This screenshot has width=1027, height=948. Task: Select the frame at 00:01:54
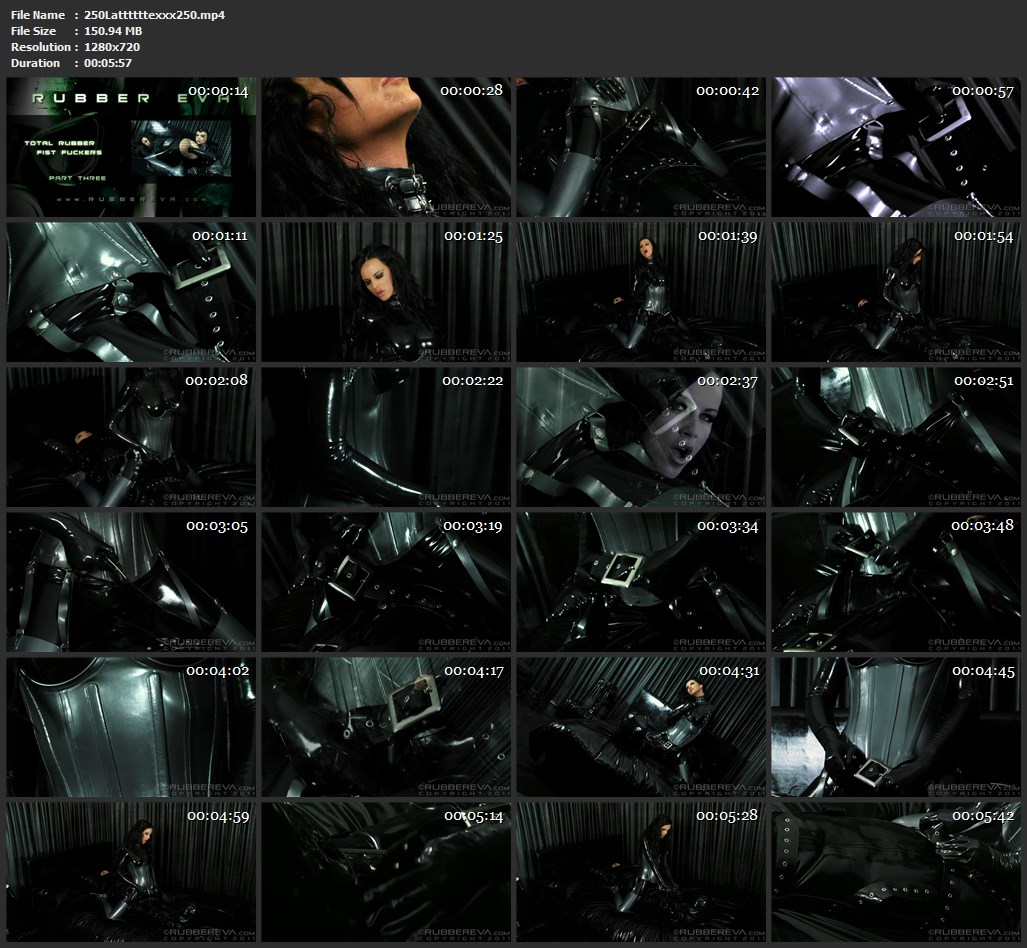[x=896, y=292]
